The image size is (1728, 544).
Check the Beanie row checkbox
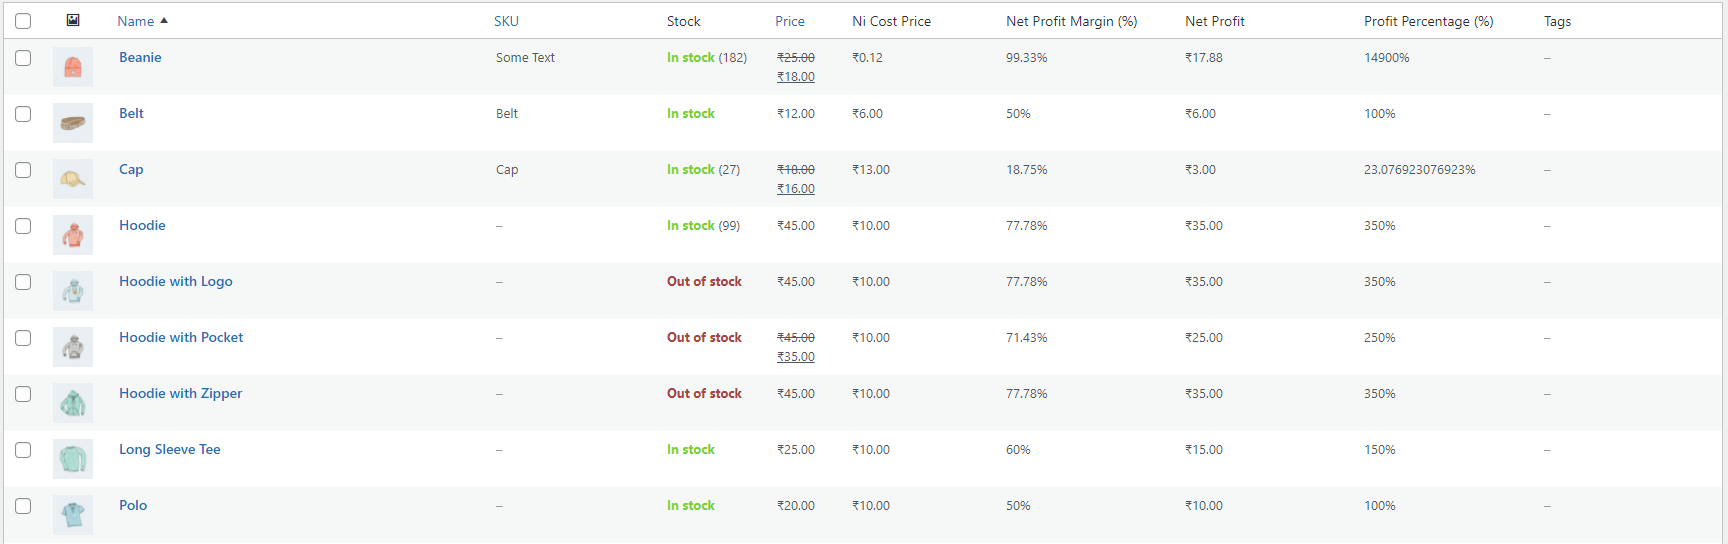pos(23,58)
